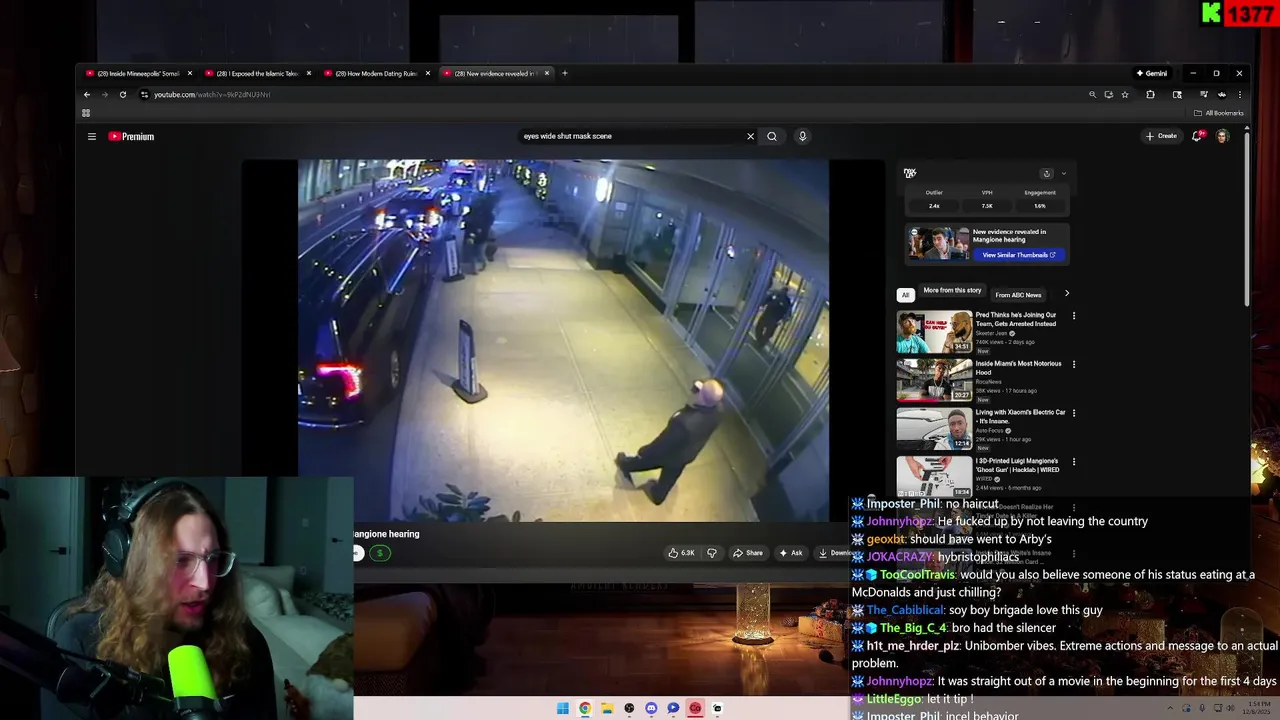Select More from this story chip
The height and width of the screenshot is (720, 1280).
coord(952,291)
